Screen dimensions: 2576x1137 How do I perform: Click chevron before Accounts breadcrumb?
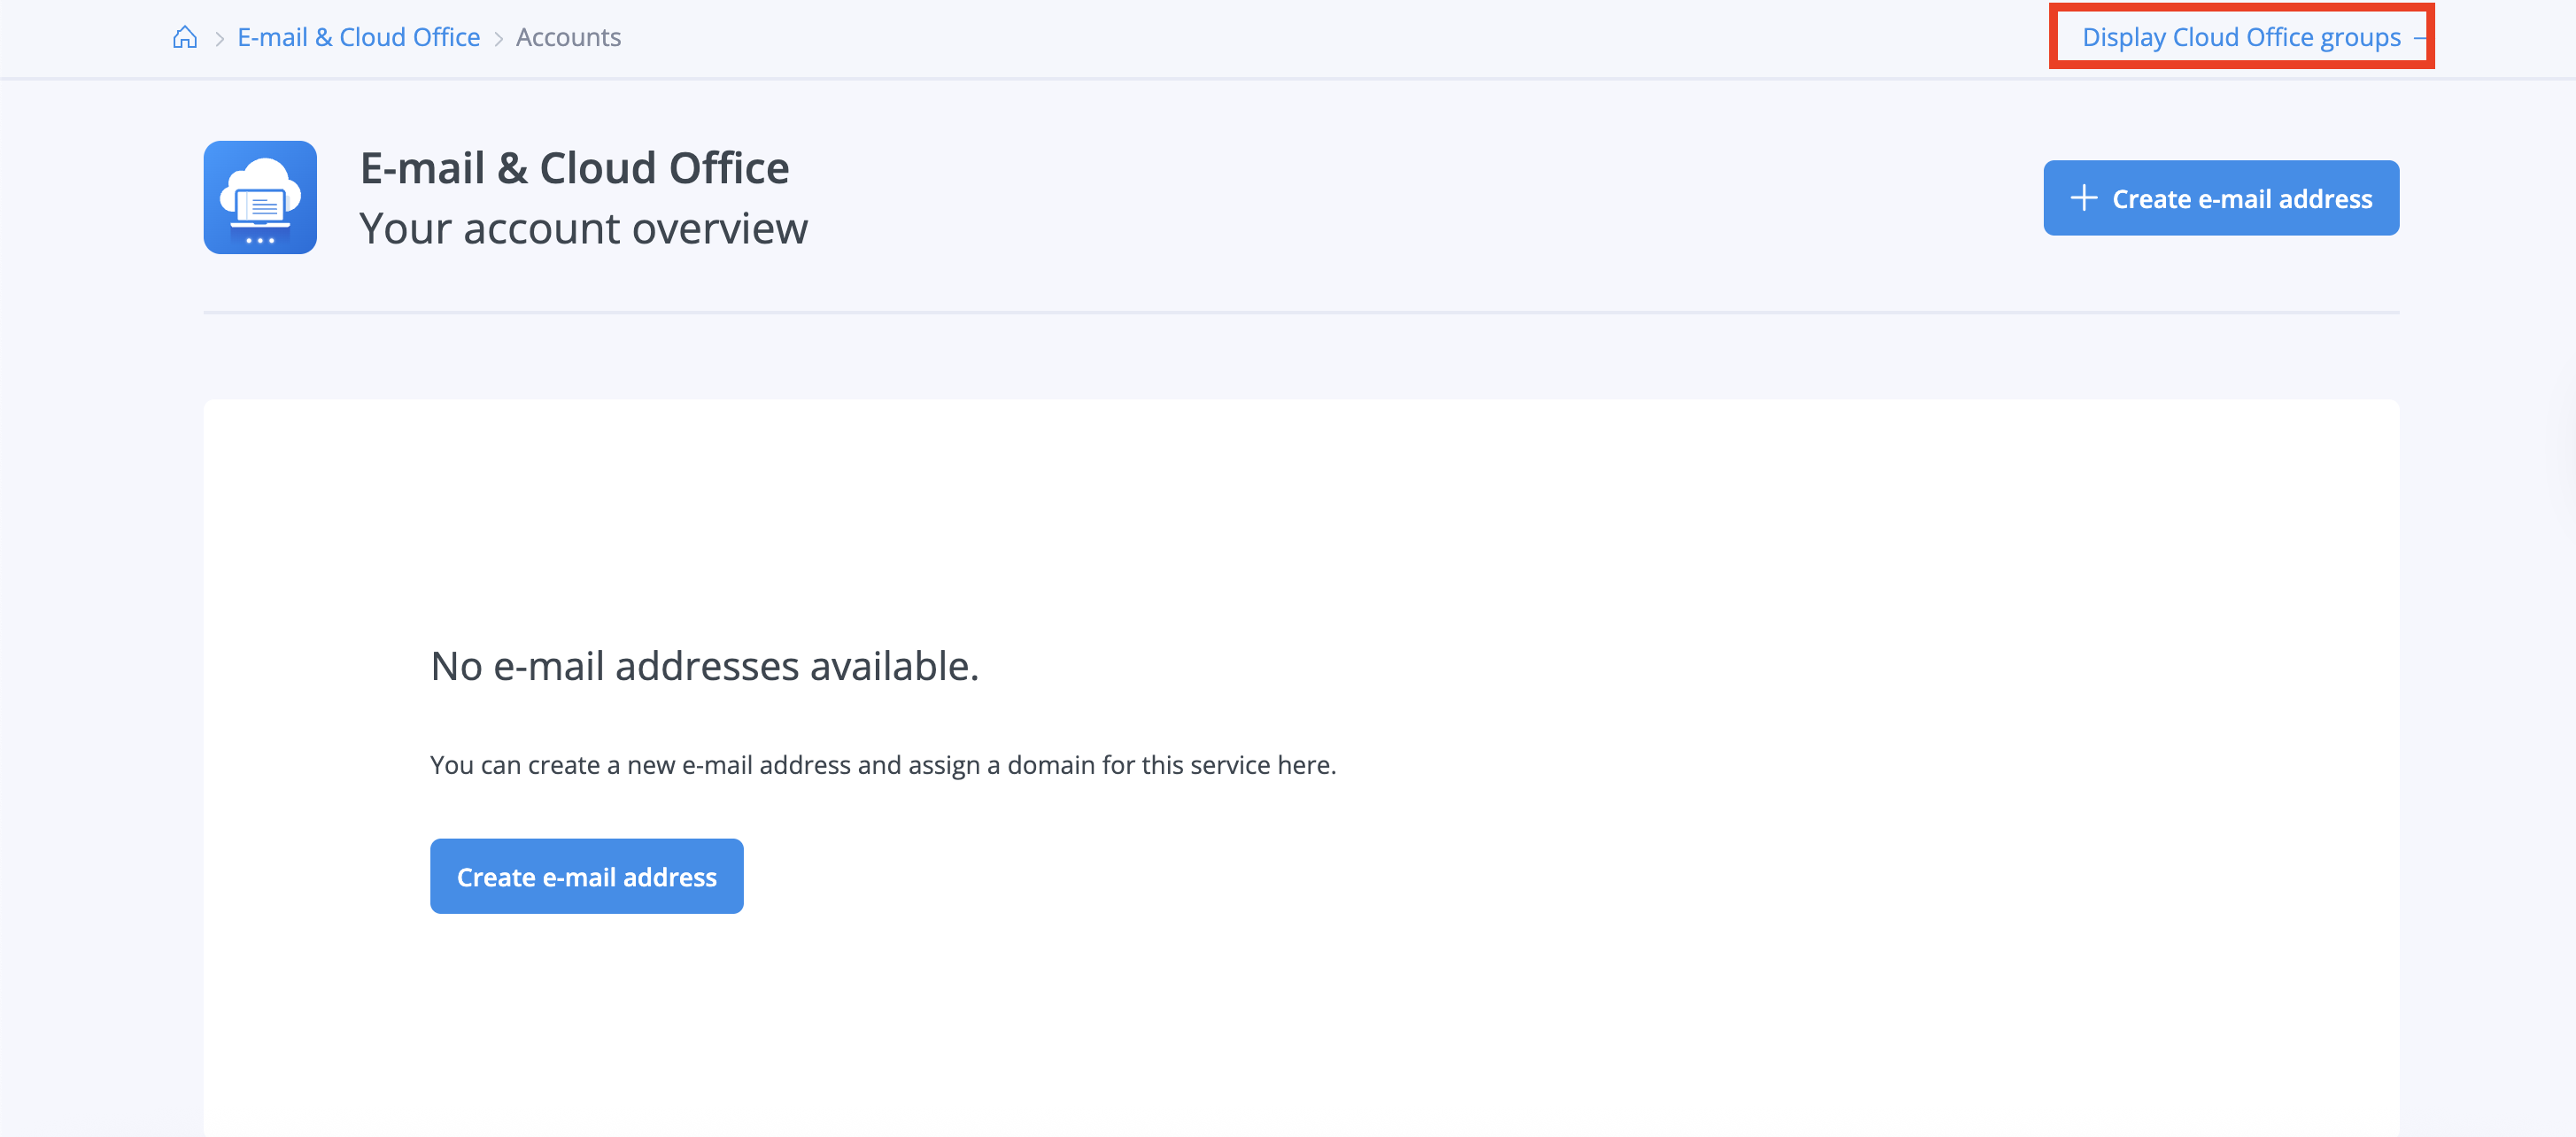tap(498, 39)
